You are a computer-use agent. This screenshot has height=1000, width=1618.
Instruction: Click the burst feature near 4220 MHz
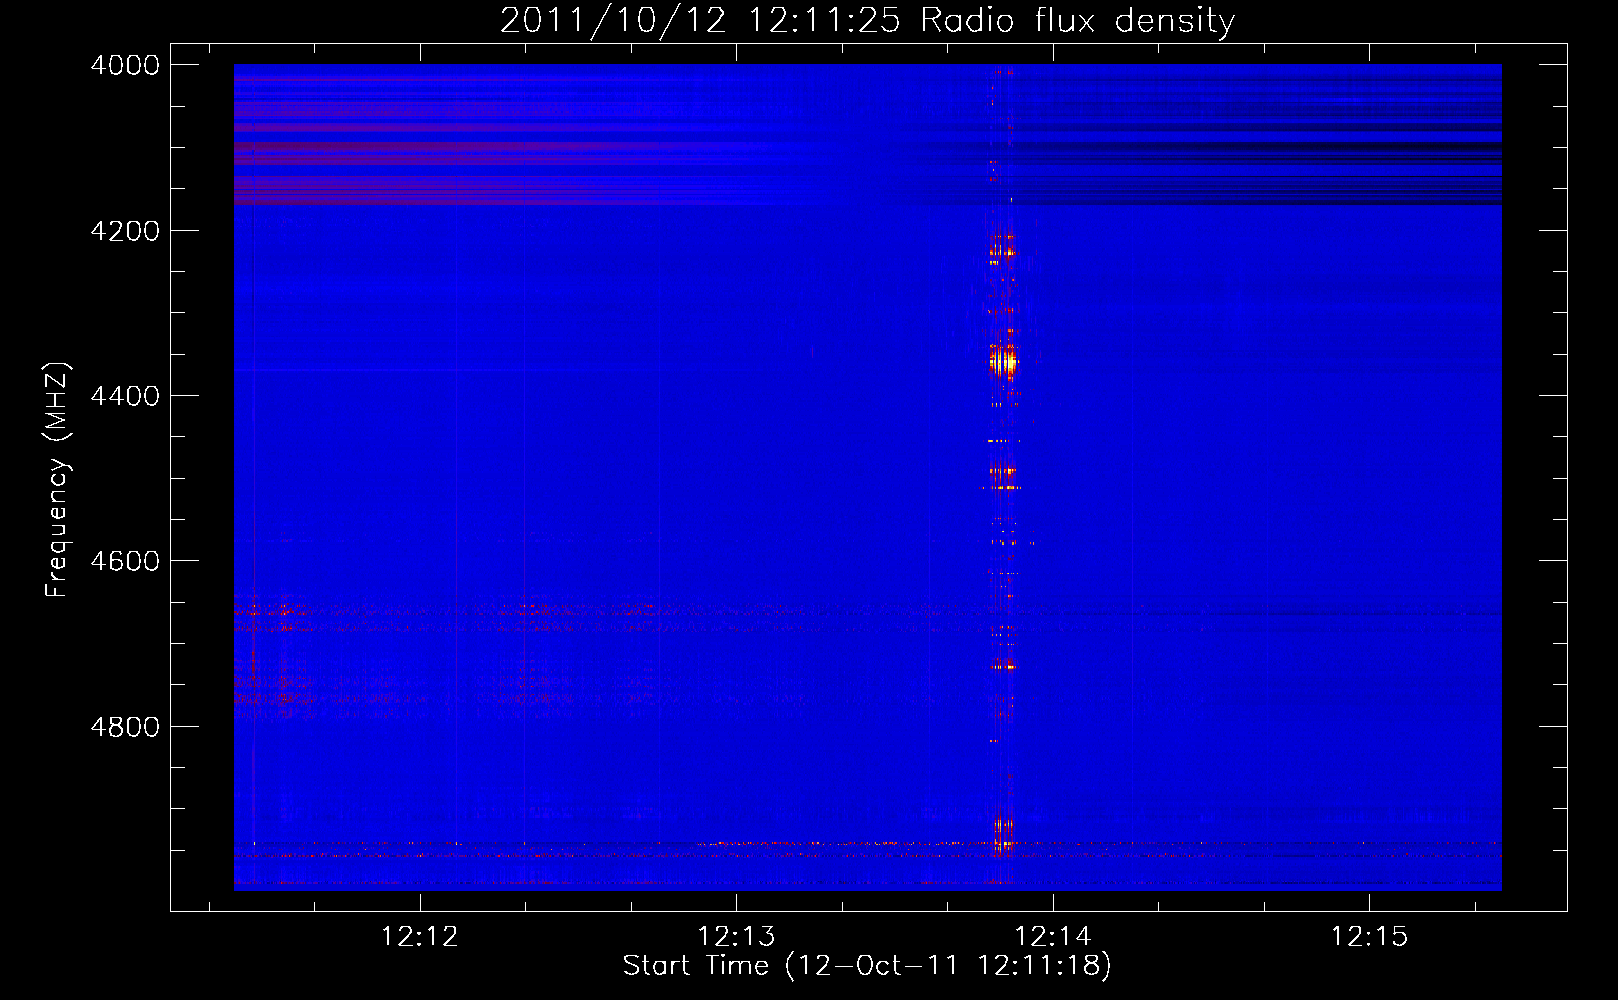click(1002, 246)
